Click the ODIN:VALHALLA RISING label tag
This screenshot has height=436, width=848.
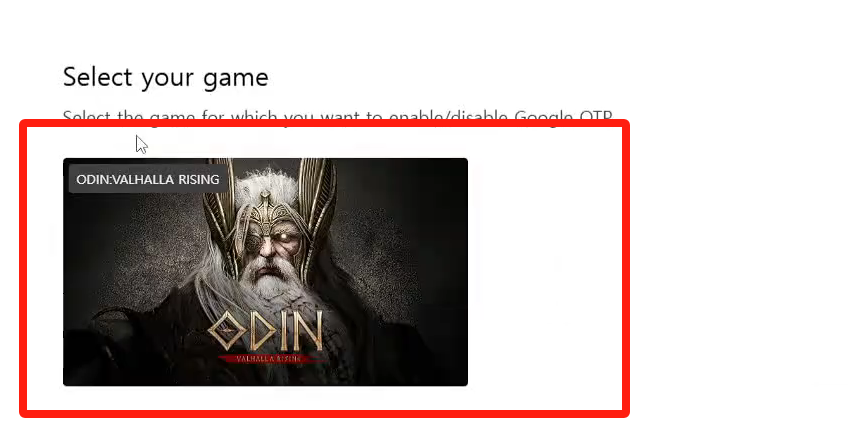[148, 179]
